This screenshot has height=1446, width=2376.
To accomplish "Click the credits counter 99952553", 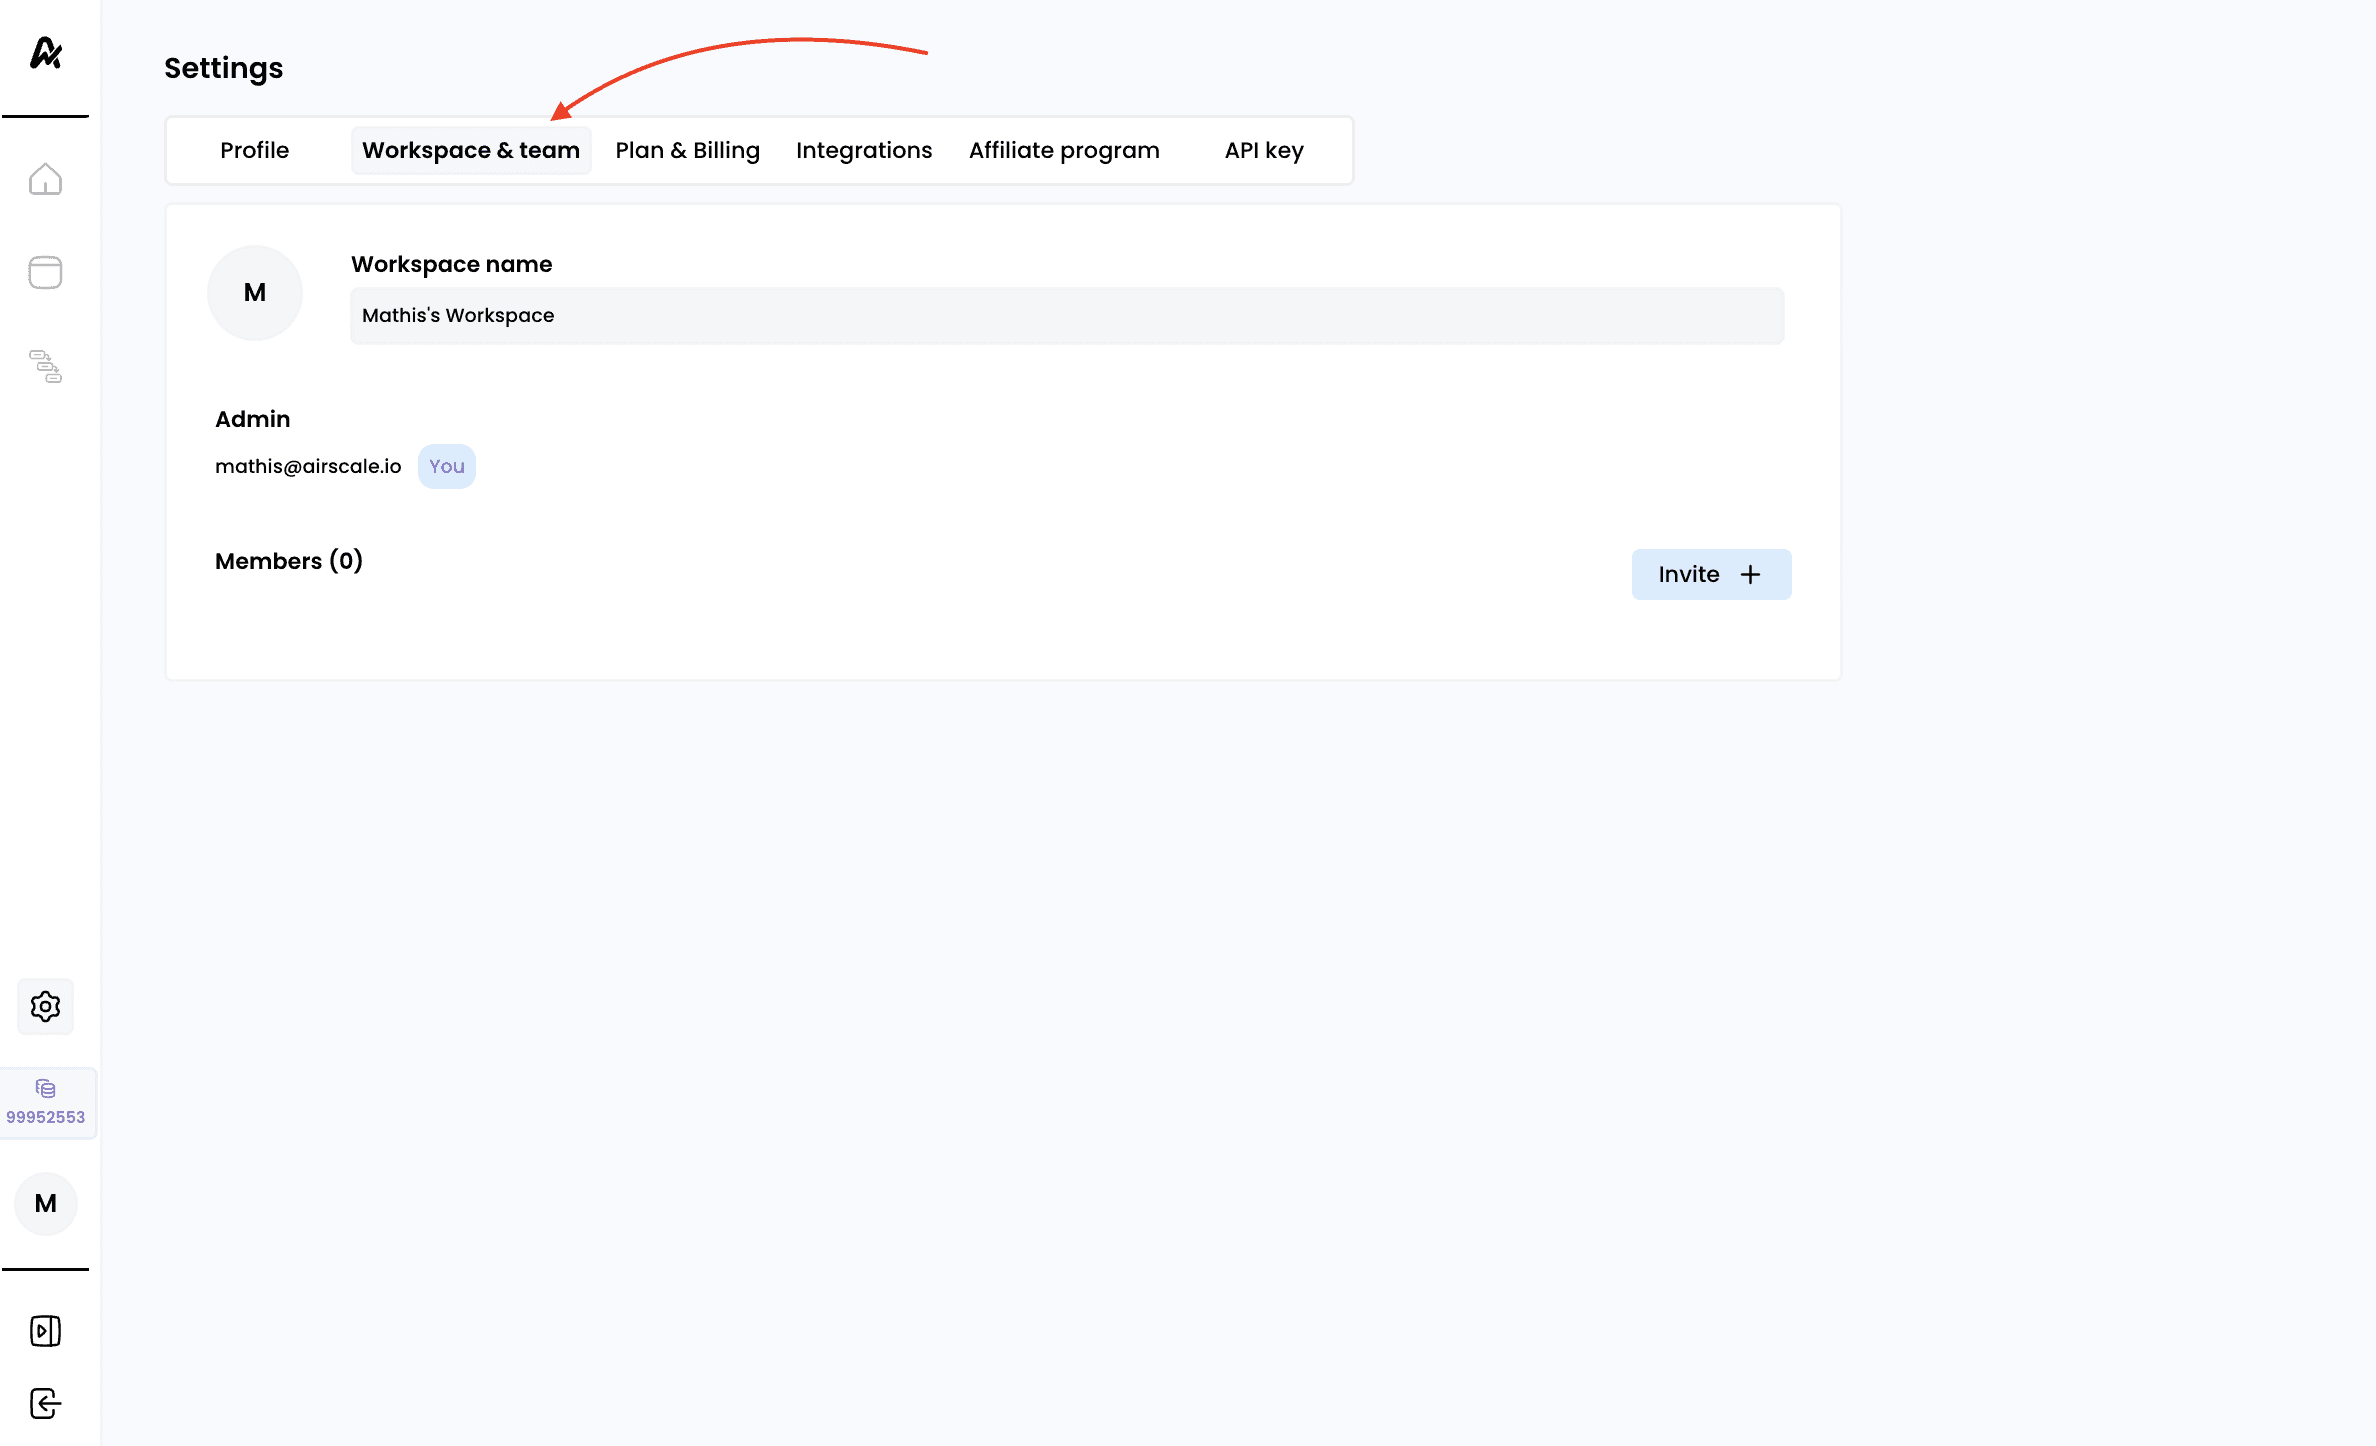I will tap(46, 1103).
